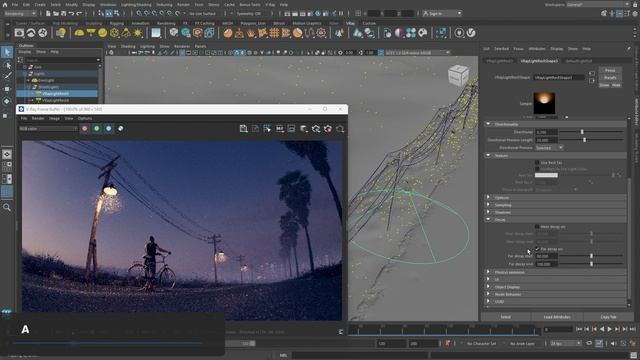Screen dimensions: 640x360
Task: Click single-pane layout icon in left sidebar
Action: pos(7,154)
